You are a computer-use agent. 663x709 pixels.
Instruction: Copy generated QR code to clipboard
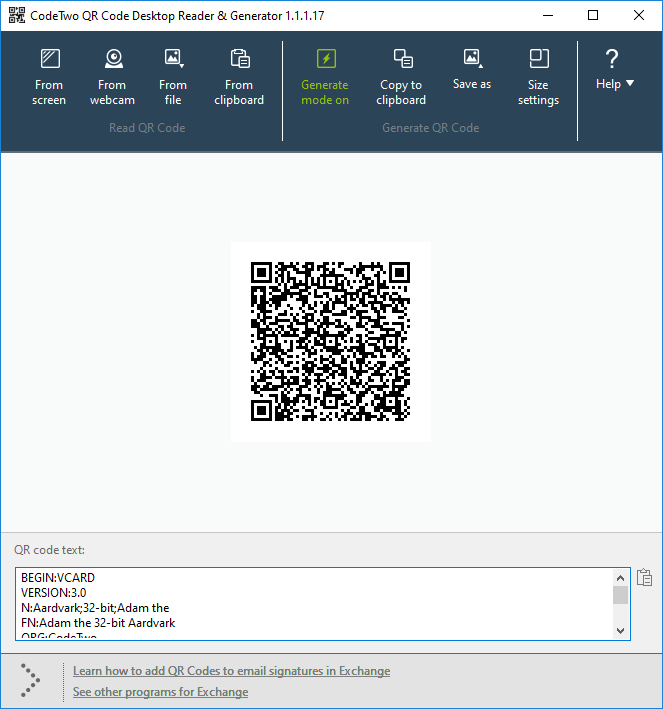pyautogui.click(x=401, y=77)
